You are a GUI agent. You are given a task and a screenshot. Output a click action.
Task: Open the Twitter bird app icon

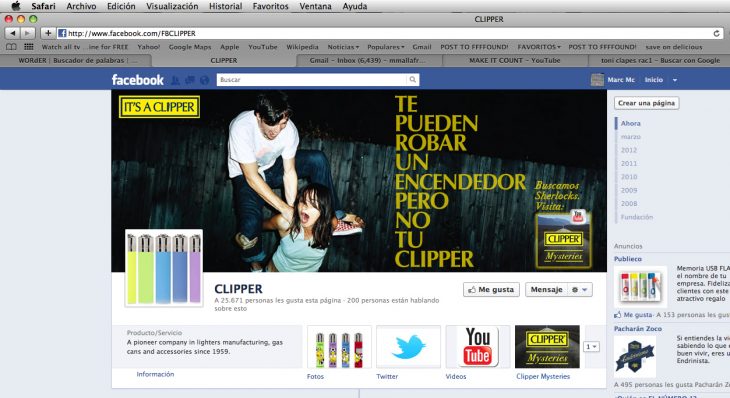point(408,347)
